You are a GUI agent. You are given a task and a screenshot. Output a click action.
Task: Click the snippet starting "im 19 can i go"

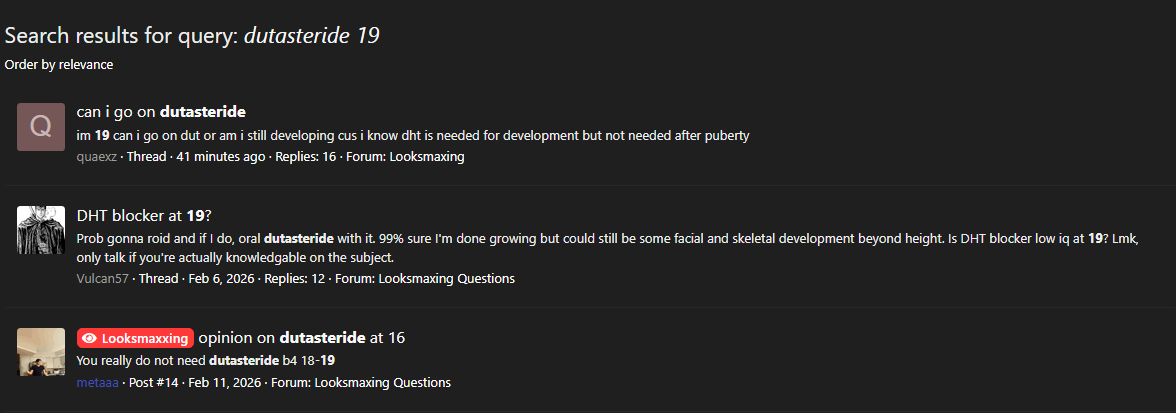click(x=412, y=135)
